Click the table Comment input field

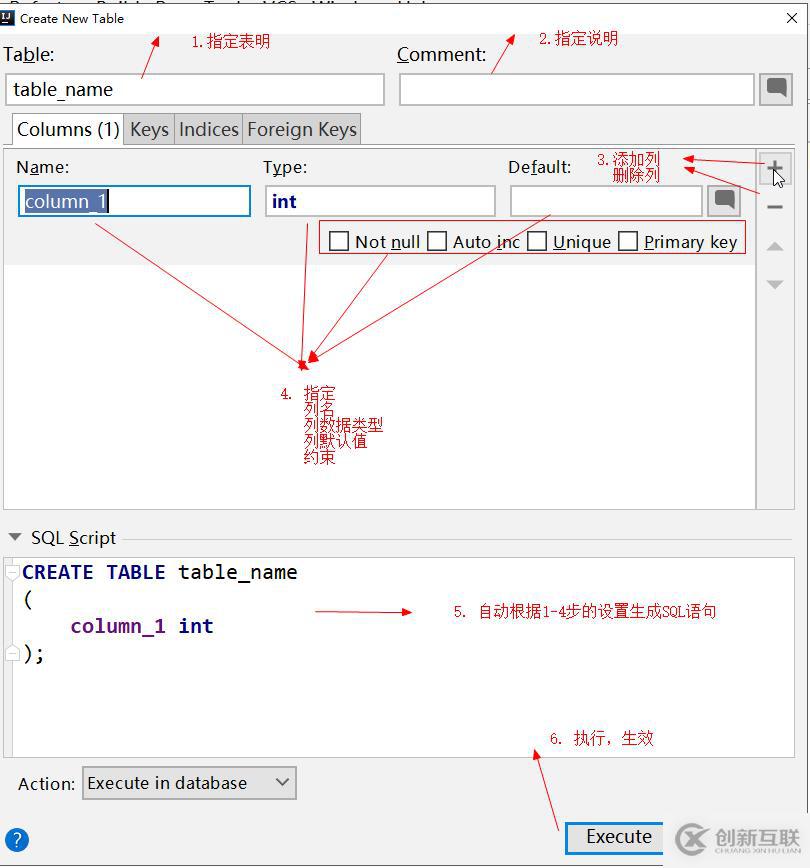(x=576, y=89)
